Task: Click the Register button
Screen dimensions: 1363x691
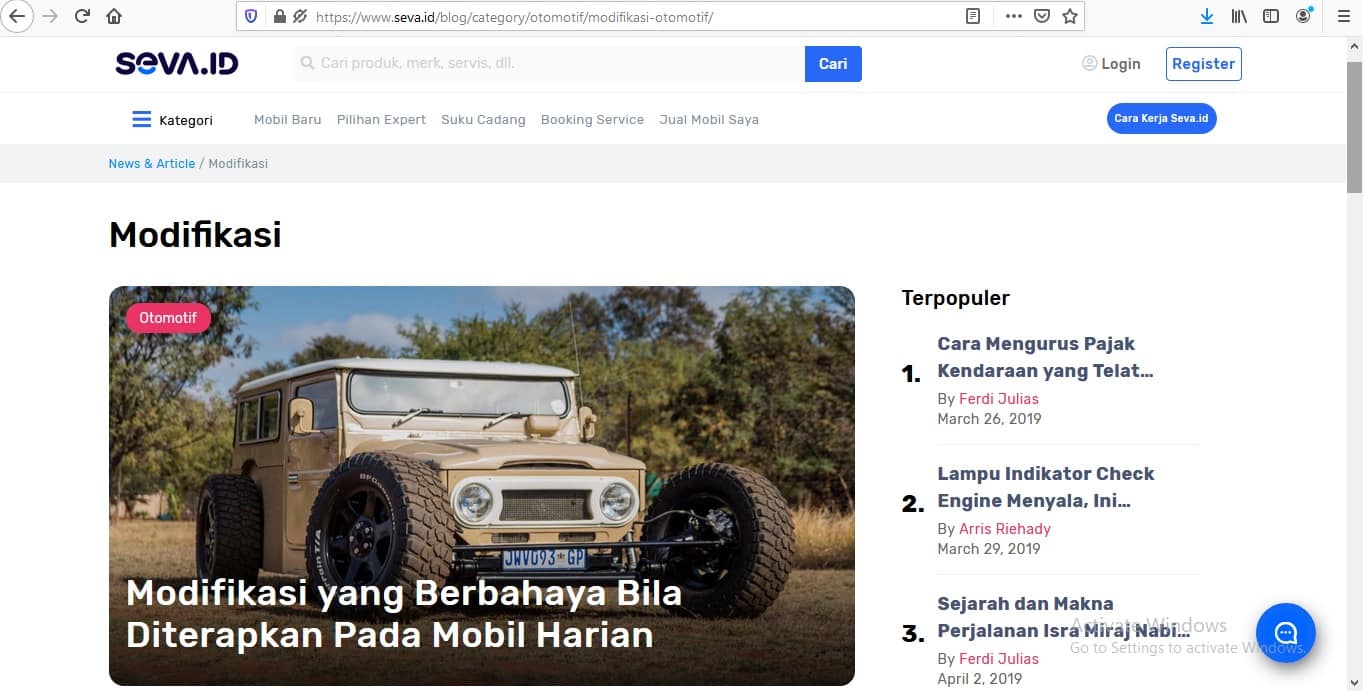Action: [1203, 63]
